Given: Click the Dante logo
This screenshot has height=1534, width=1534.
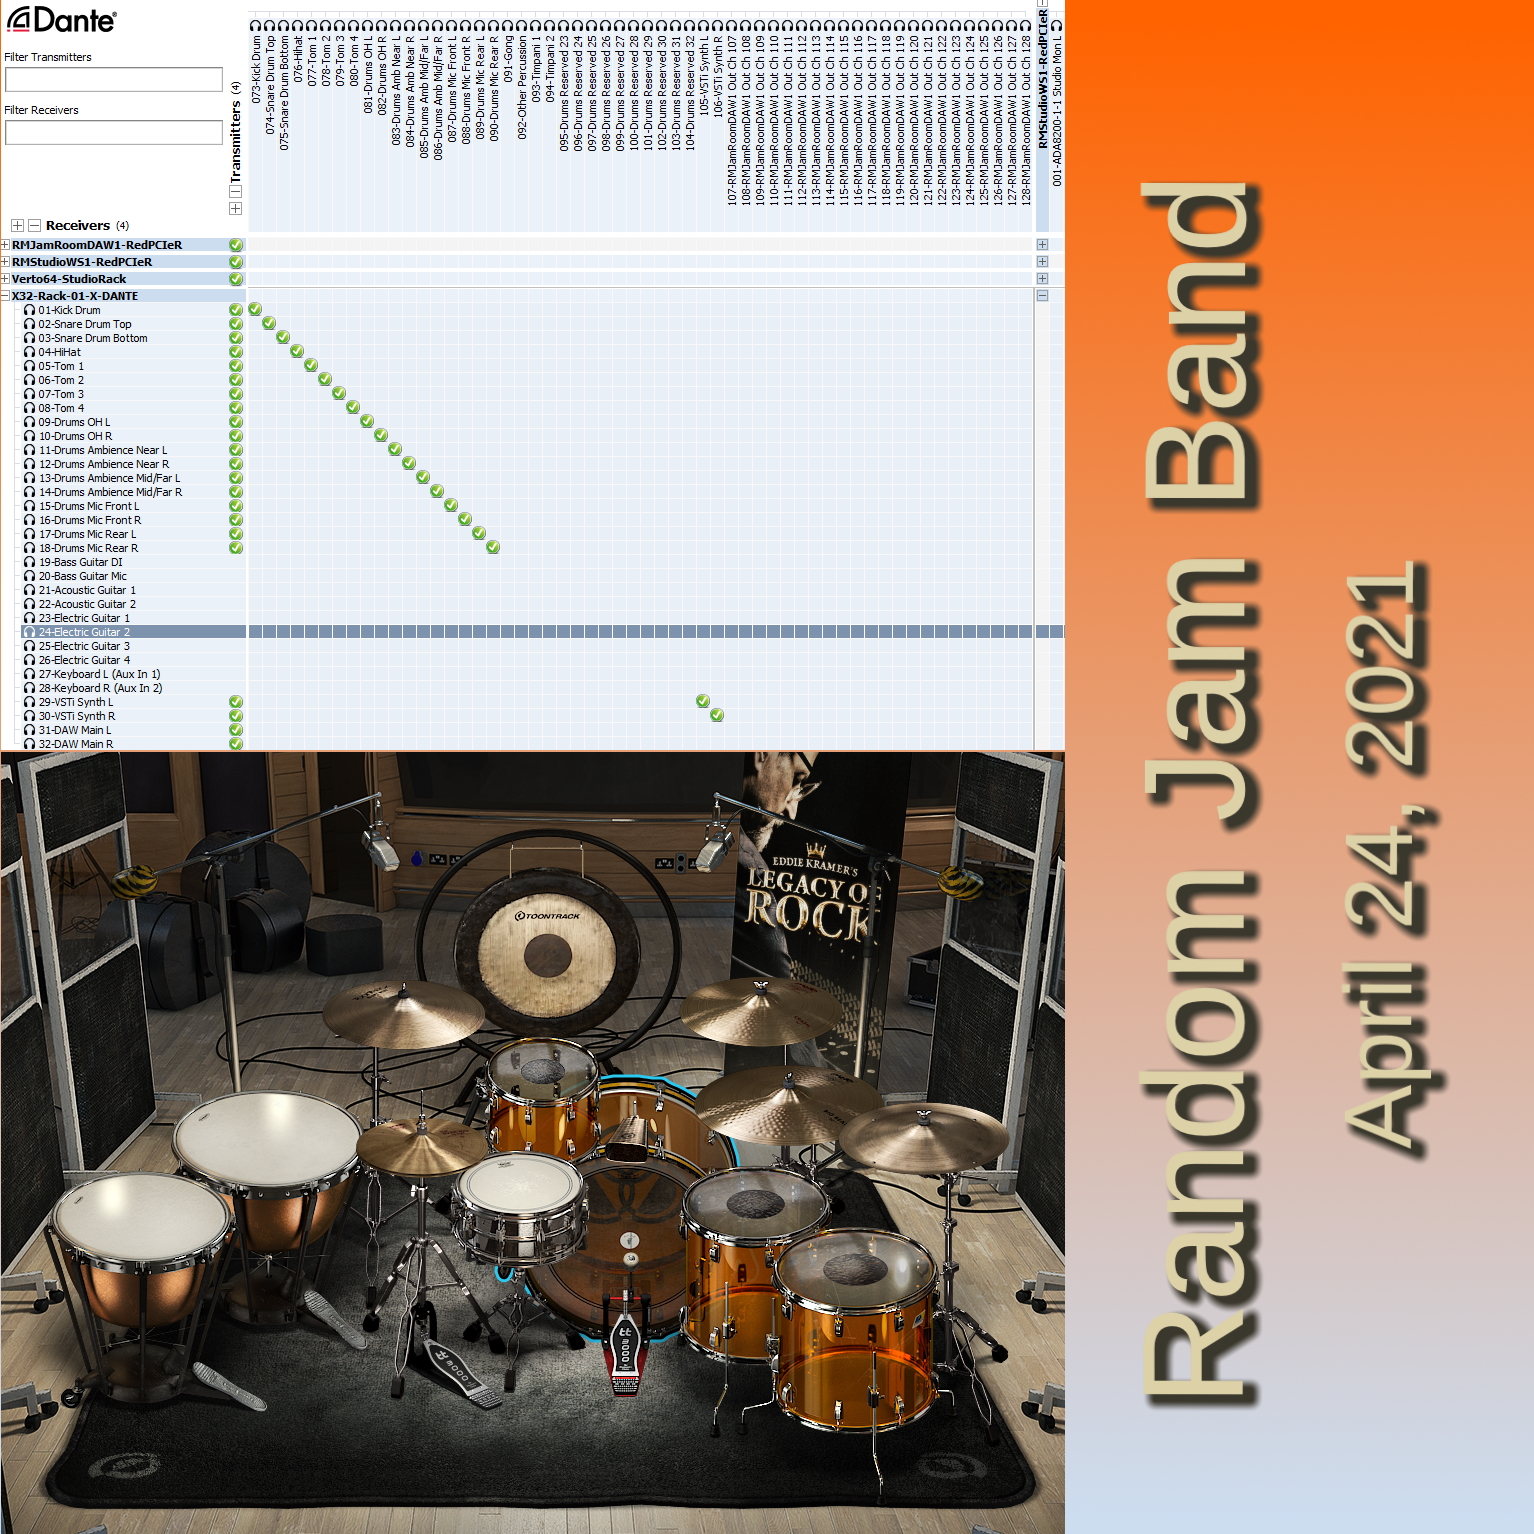Looking at the screenshot, I should click(x=62, y=20).
